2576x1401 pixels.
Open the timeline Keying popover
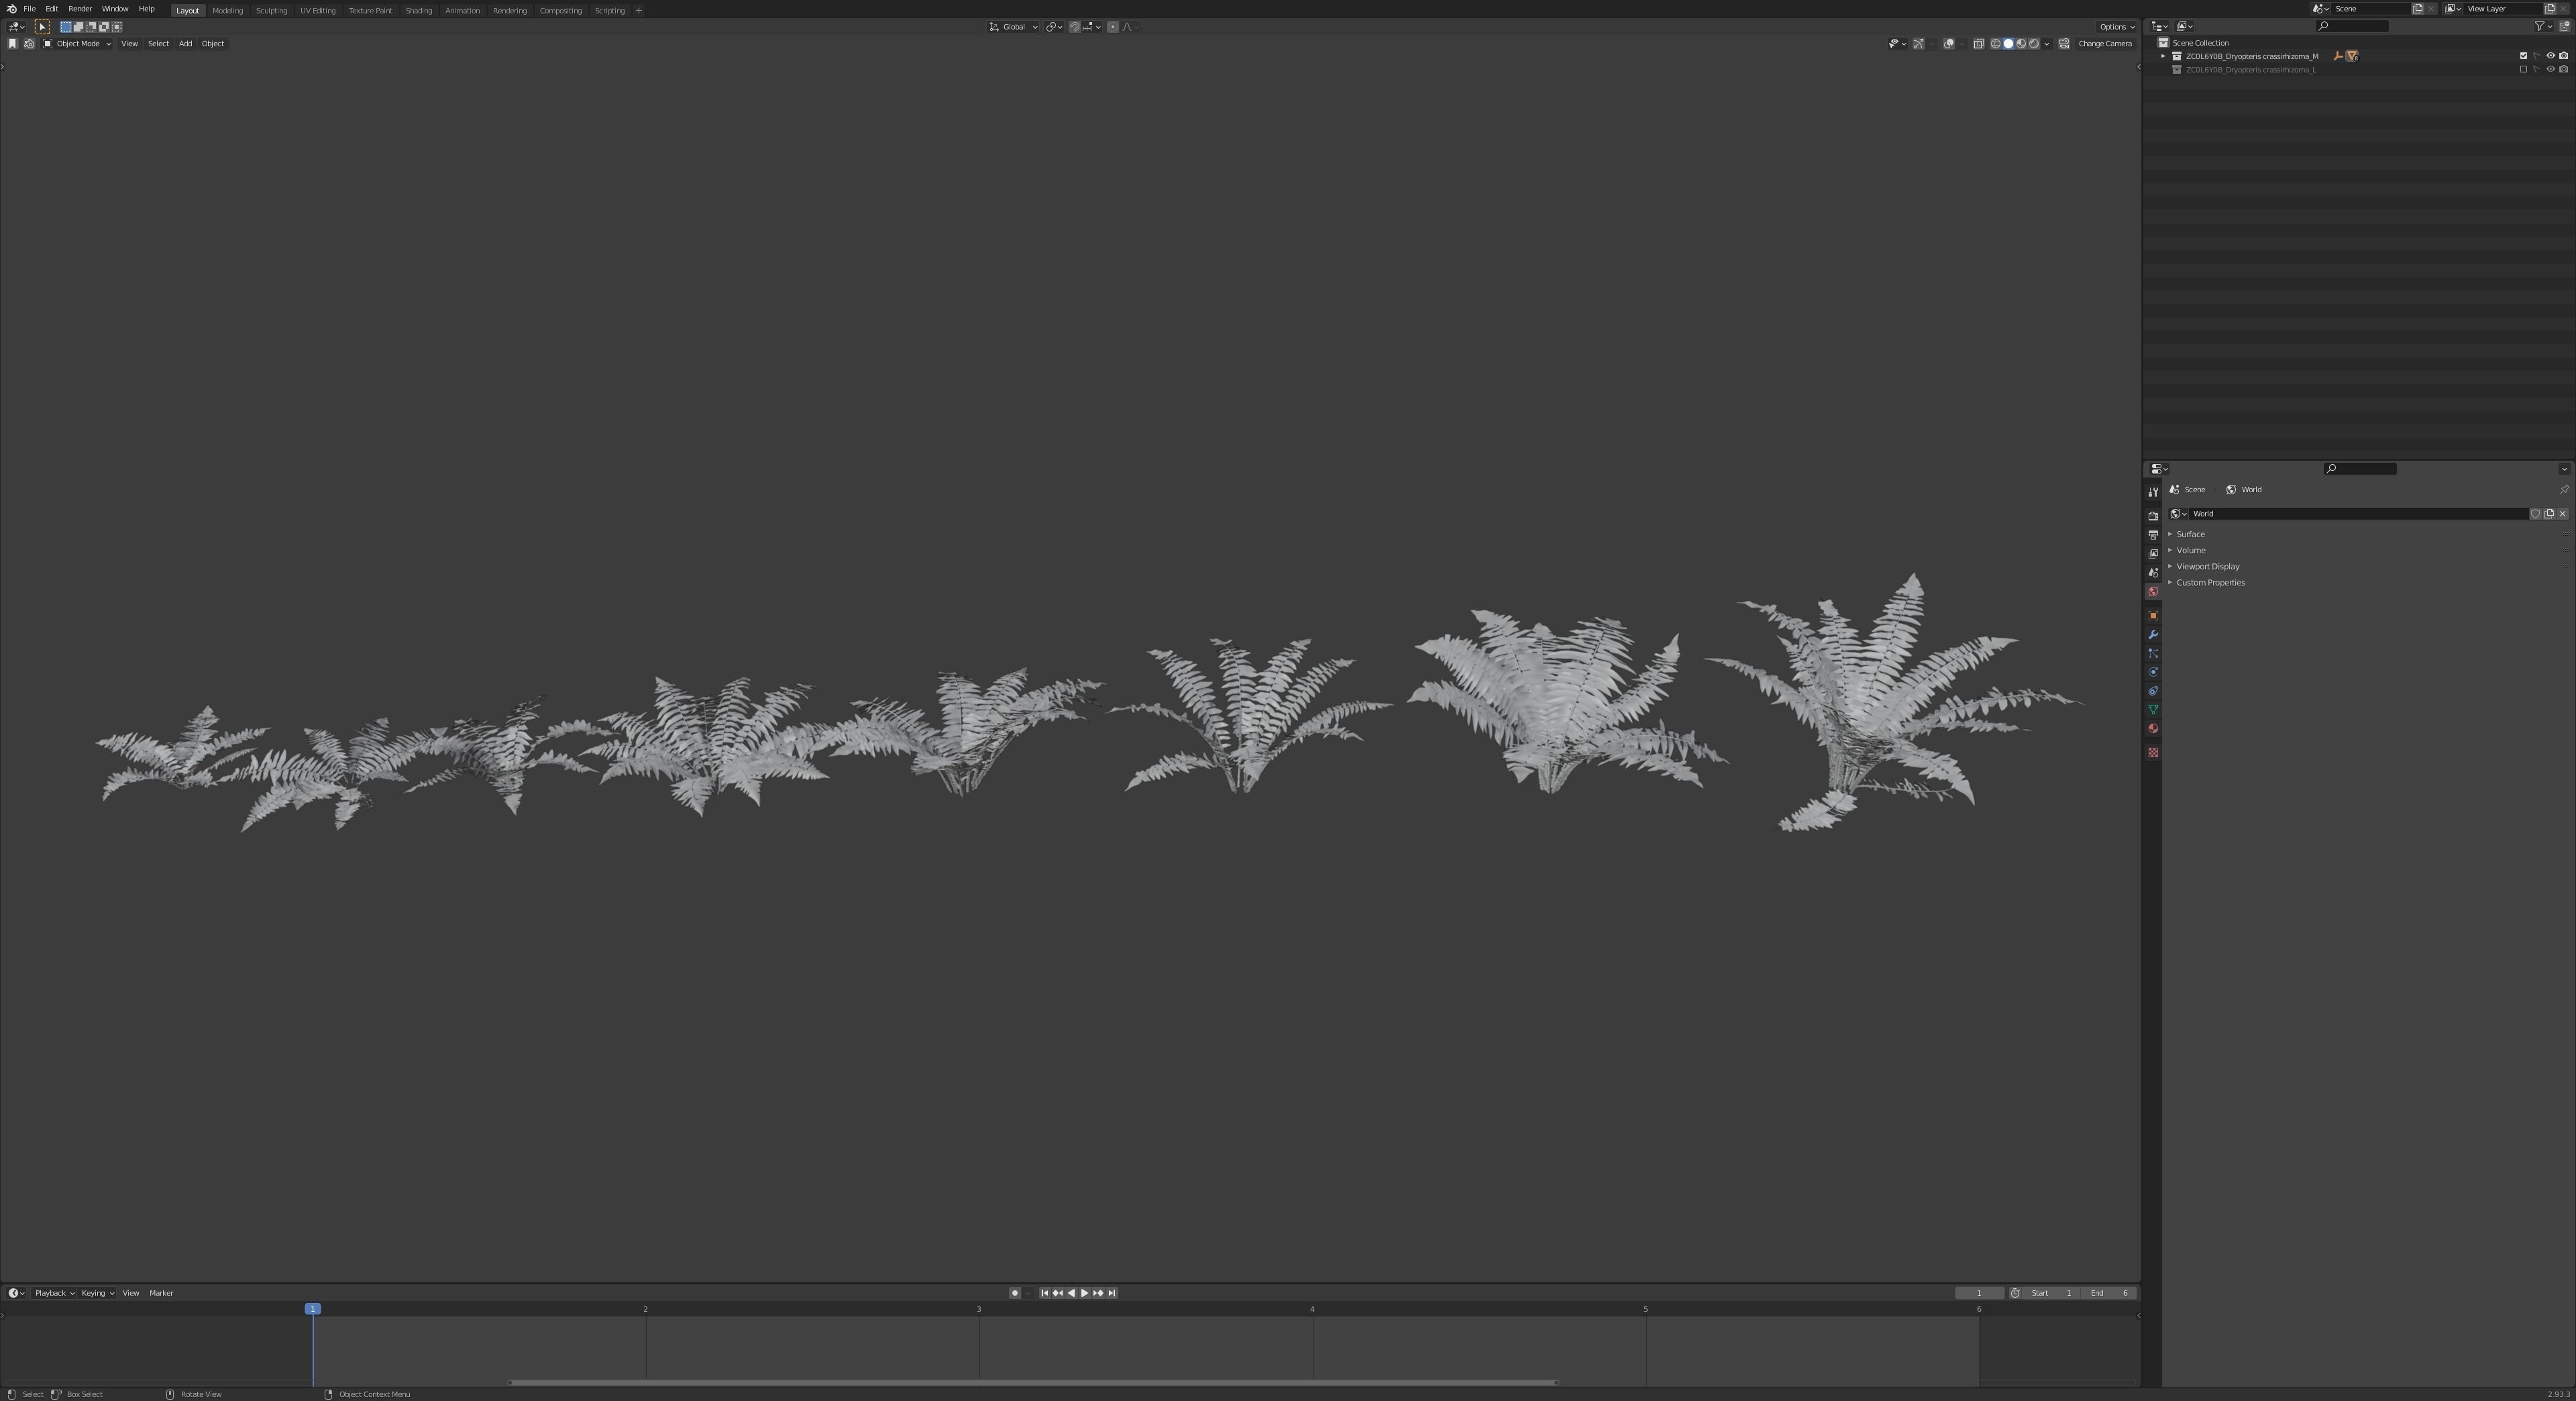pyautogui.click(x=97, y=1293)
